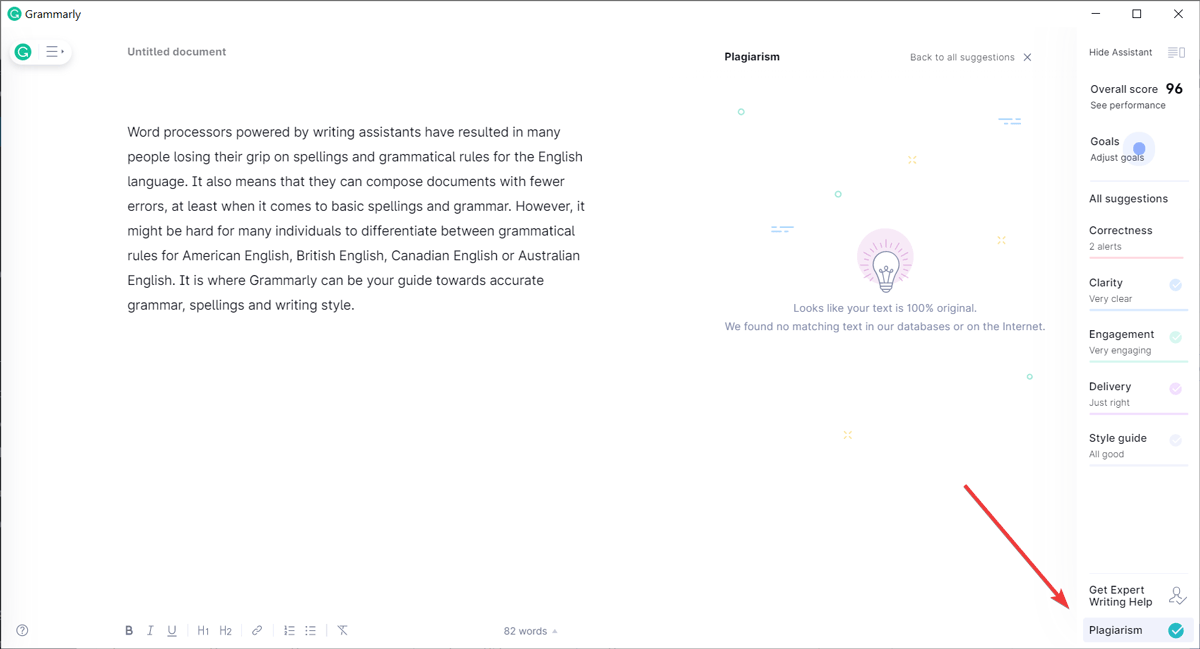Open the Clarity suggestions category

[1121, 289]
